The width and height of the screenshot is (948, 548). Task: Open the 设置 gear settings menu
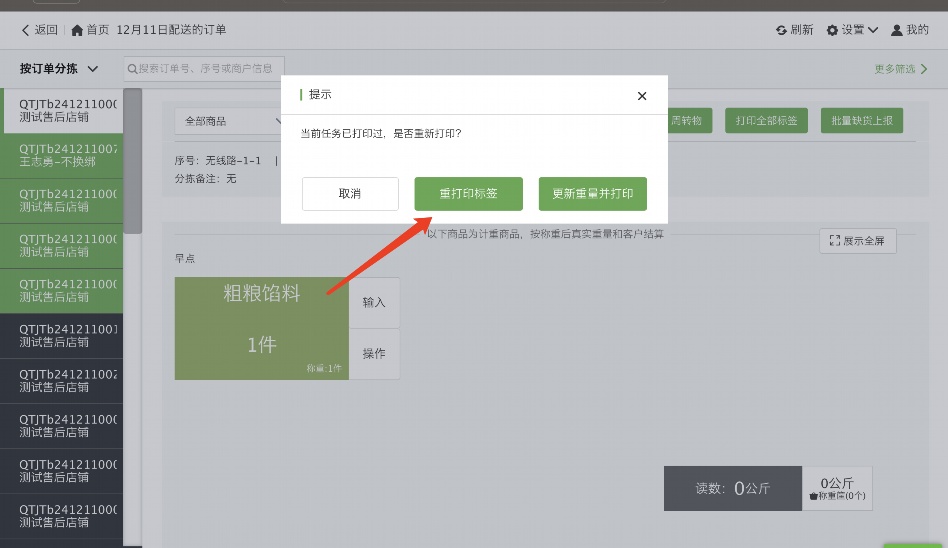pyautogui.click(x=832, y=30)
